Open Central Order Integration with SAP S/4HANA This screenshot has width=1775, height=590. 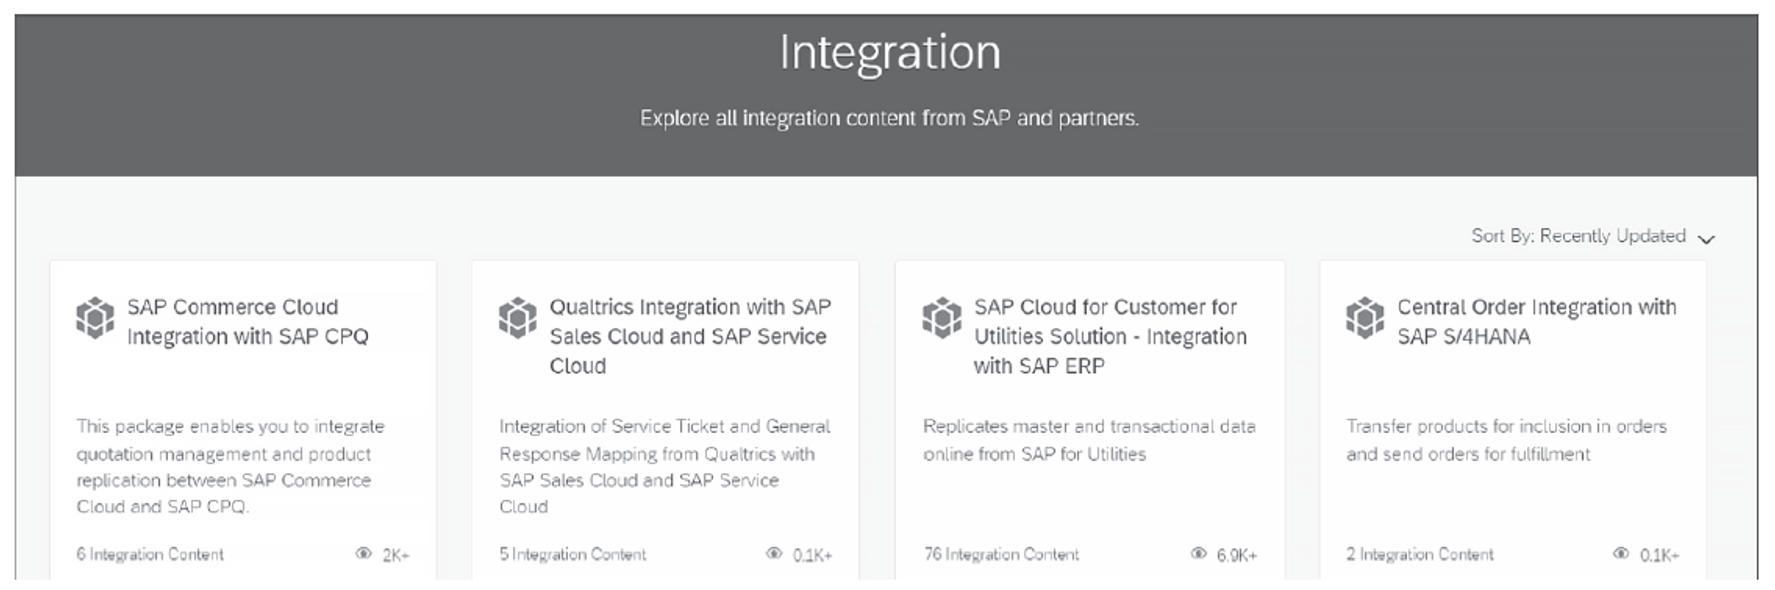[x=1537, y=321]
